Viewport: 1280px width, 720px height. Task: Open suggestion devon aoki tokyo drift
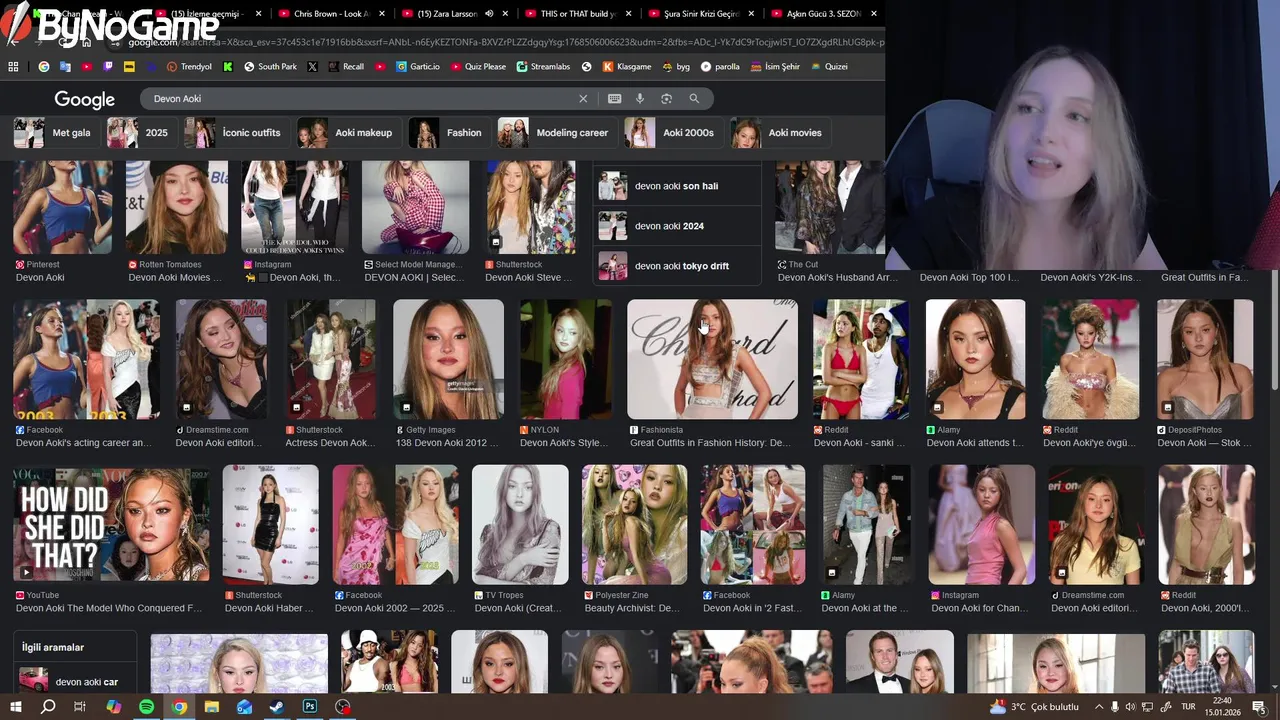(677, 266)
